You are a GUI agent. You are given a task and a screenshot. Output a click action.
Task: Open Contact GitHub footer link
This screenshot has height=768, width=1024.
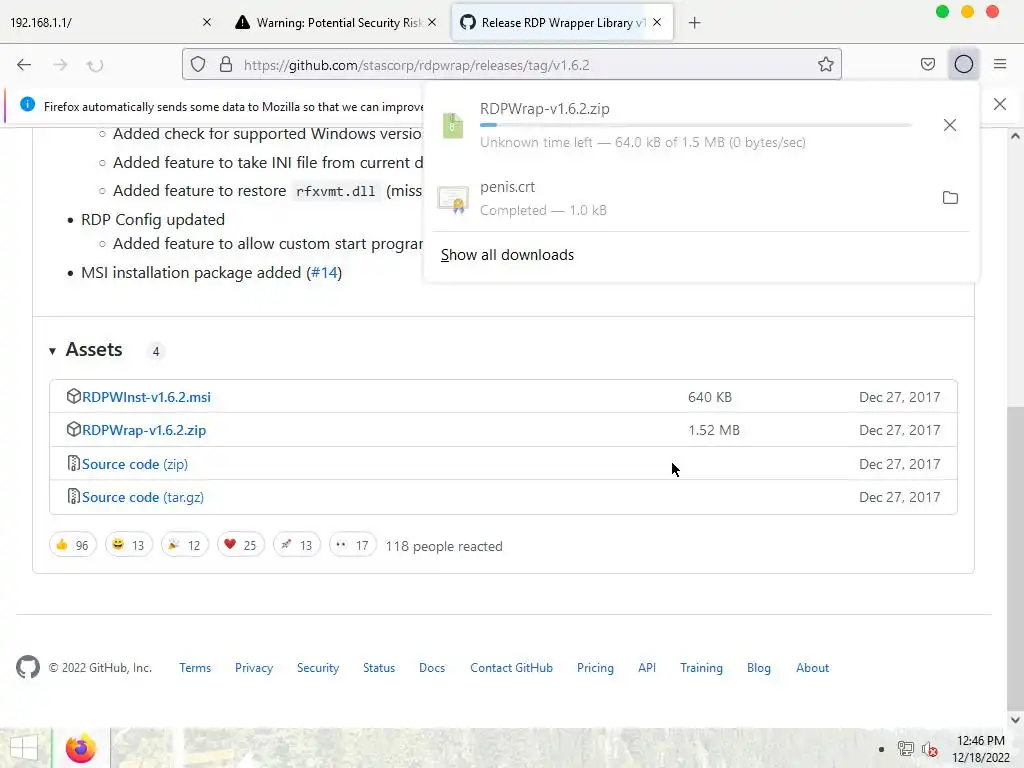pyautogui.click(x=511, y=667)
